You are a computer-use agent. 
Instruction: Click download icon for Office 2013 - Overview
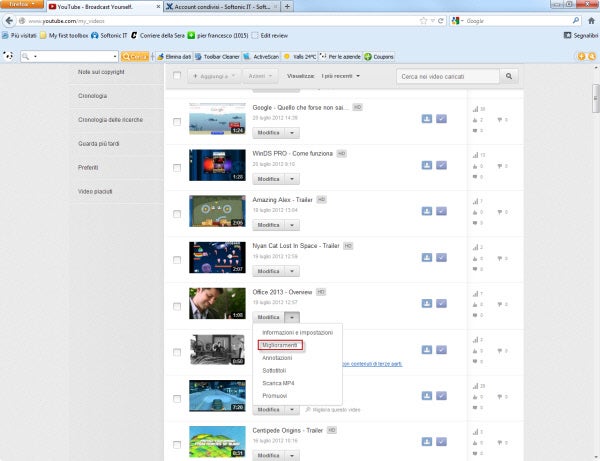[427, 303]
